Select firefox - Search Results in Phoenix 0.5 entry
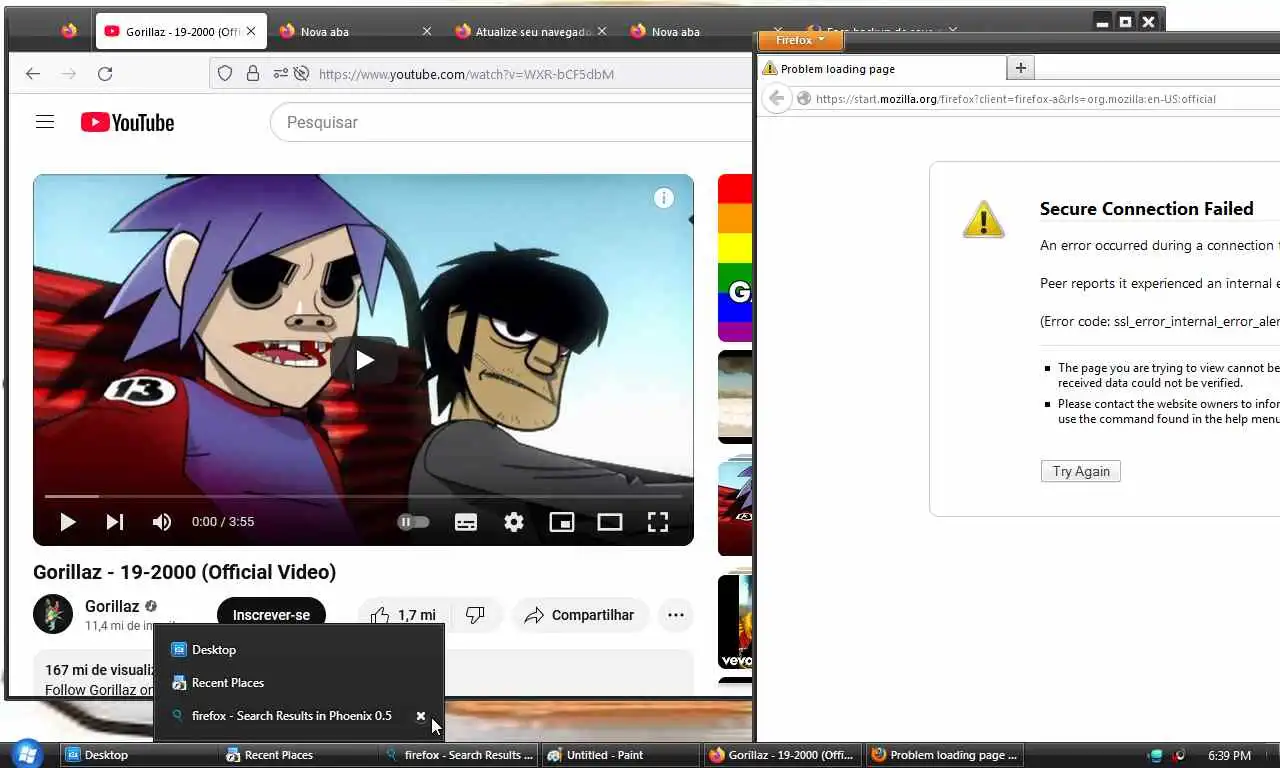Image resolution: width=1280 pixels, height=768 pixels. tap(291, 716)
